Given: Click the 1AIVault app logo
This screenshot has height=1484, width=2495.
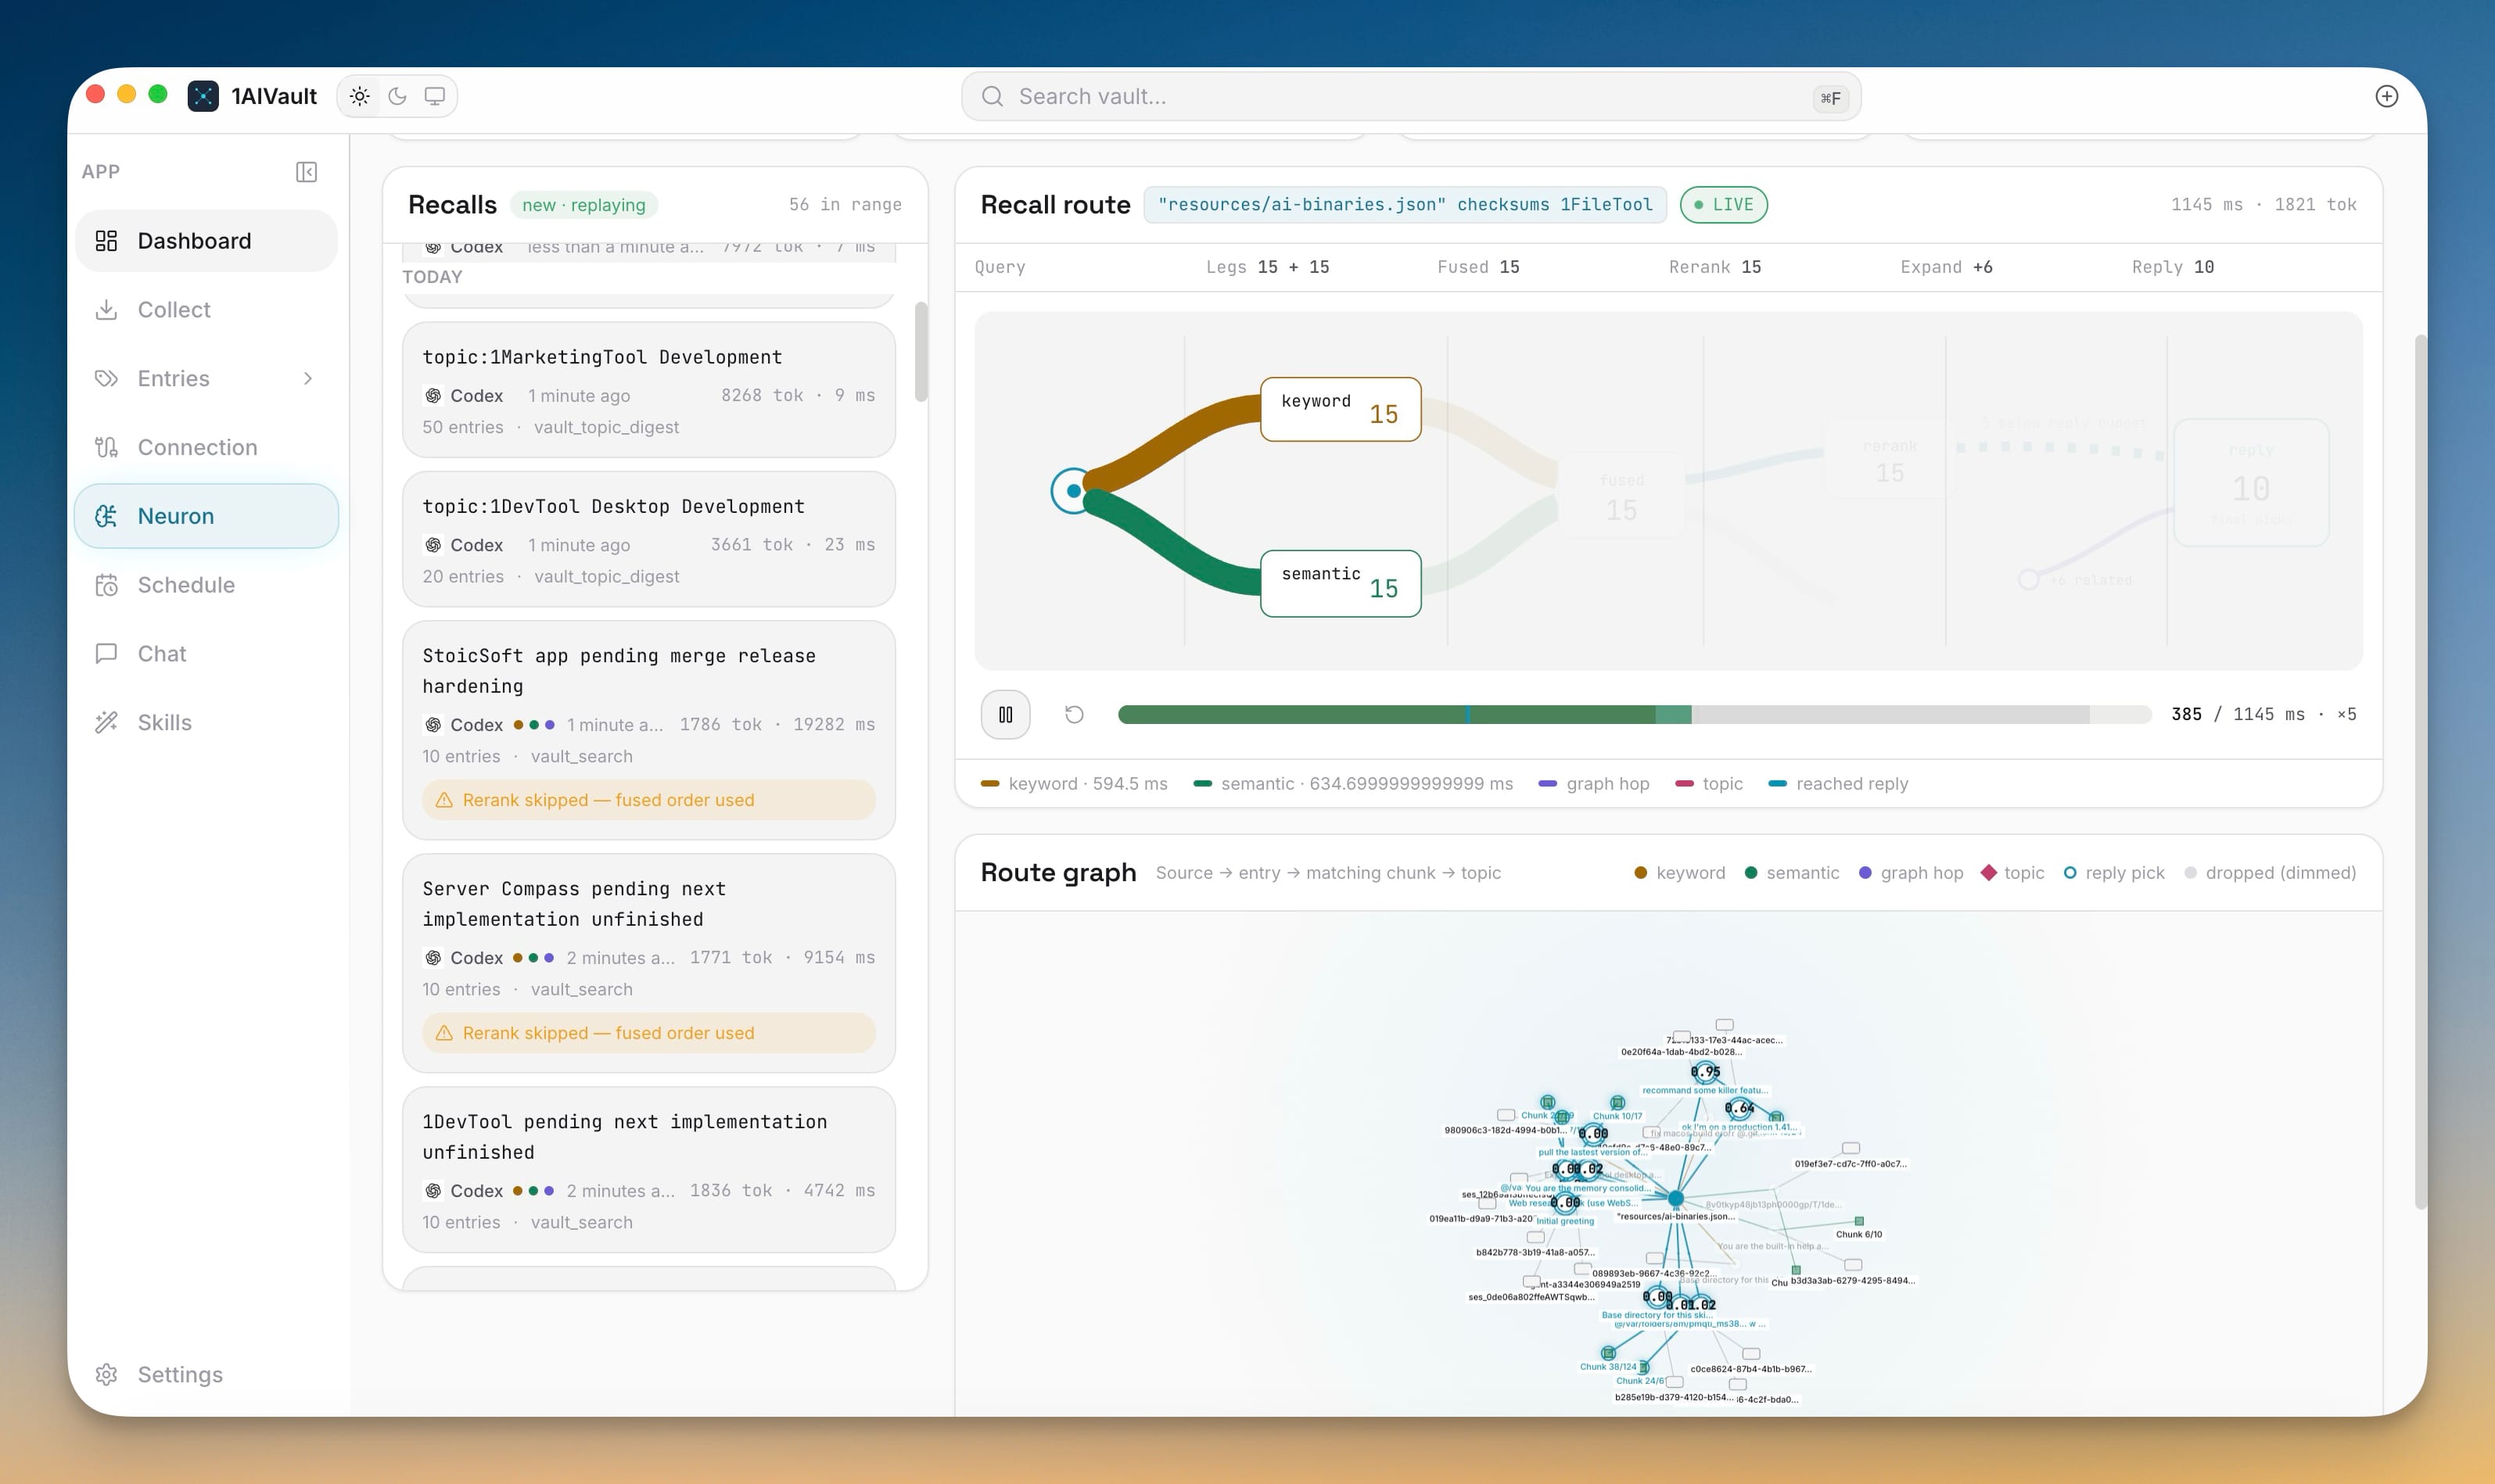Looking at the screenshot, I should click(203, 96).
